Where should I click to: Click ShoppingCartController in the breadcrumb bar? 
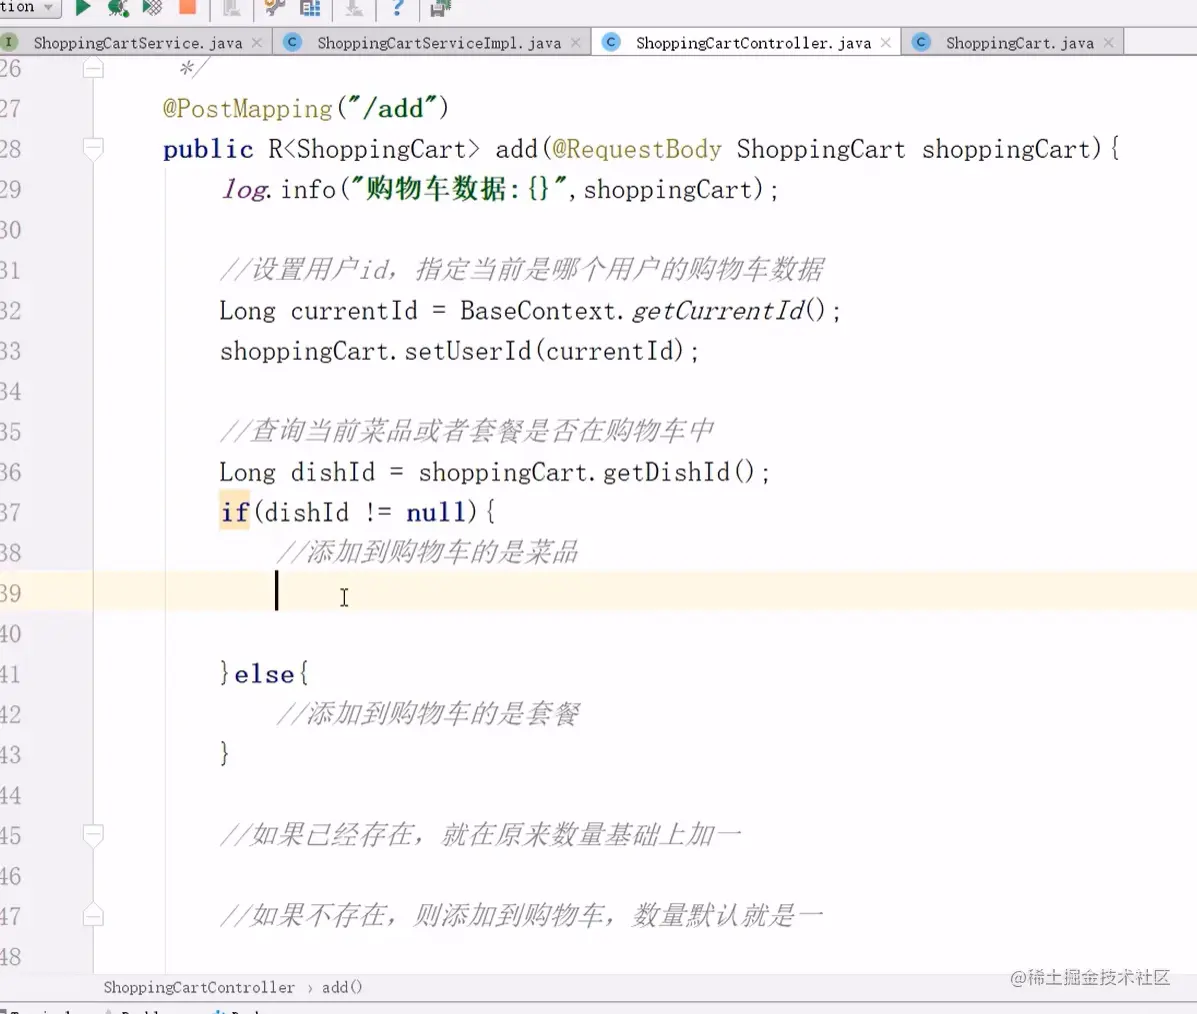tap(199, 987)
